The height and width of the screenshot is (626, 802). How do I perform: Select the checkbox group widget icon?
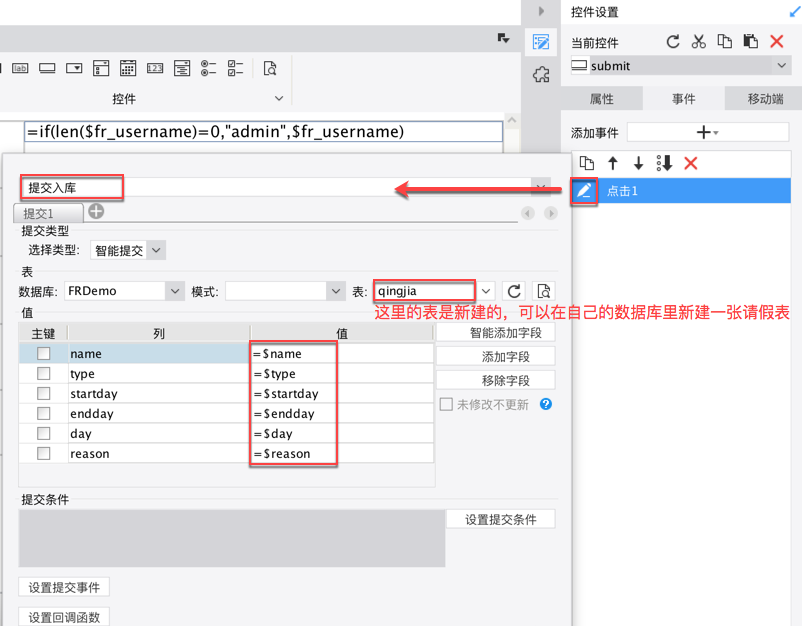[x=235, y=68]
